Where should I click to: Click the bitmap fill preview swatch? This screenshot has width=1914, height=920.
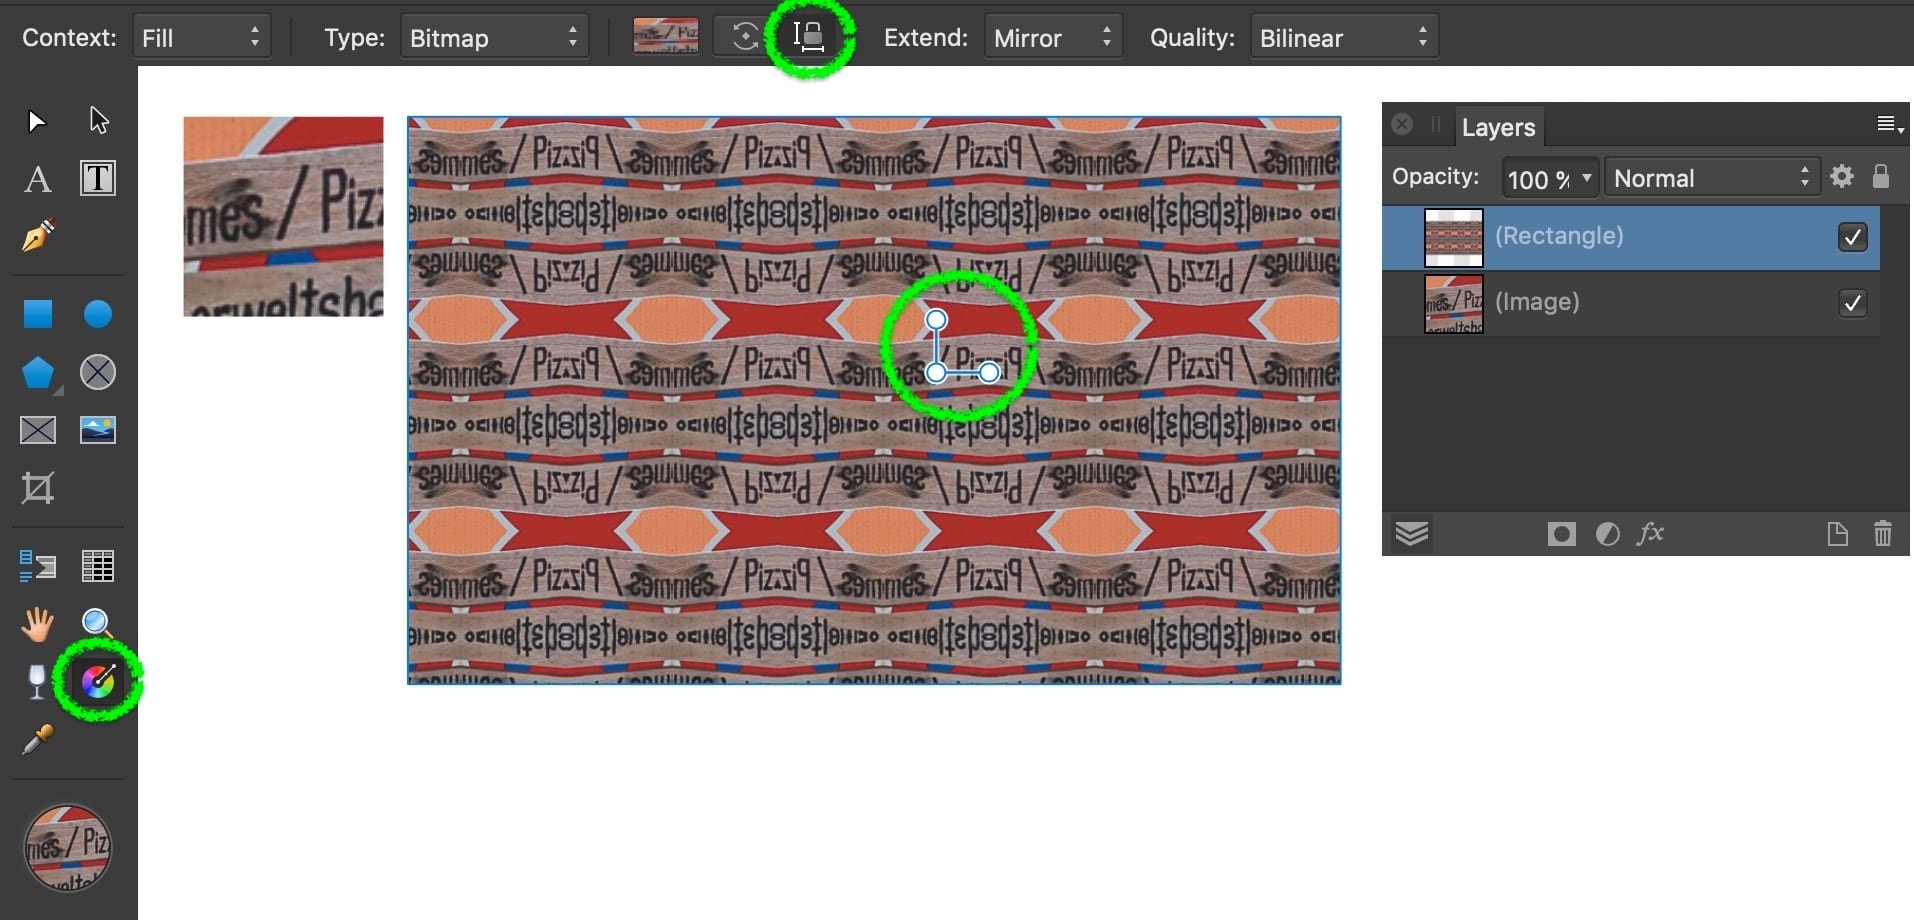point(666,37)
